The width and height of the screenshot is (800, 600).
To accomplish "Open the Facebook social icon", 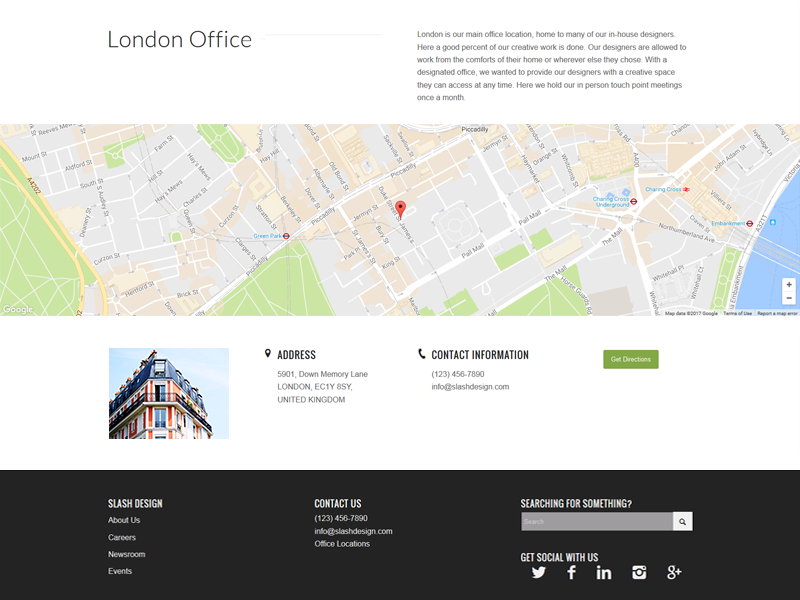I will click(571, 572).
